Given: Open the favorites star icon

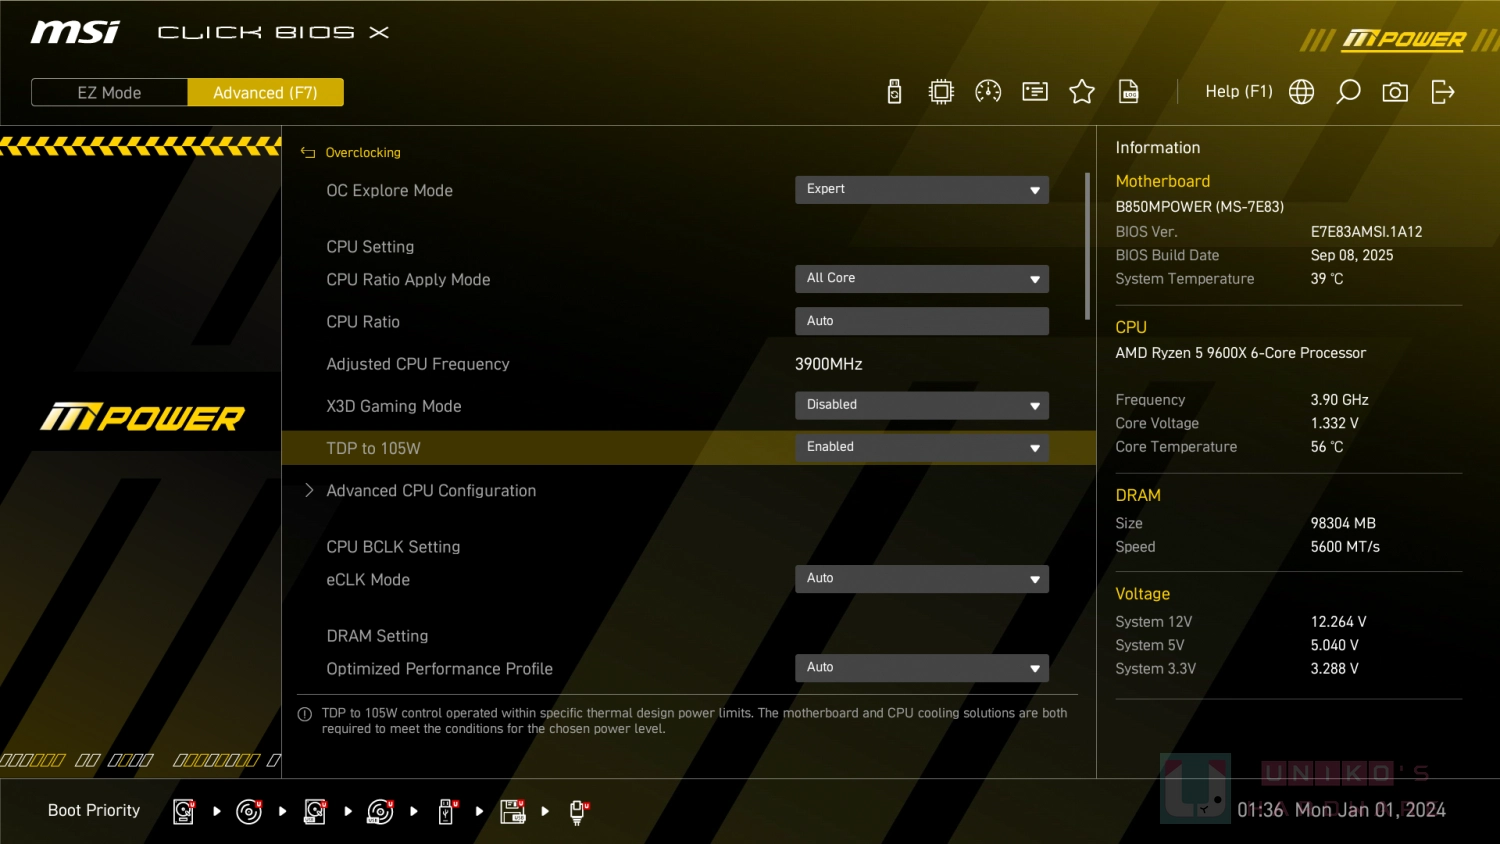Looking at the screenshot, I should click(x=1082, y=92).
